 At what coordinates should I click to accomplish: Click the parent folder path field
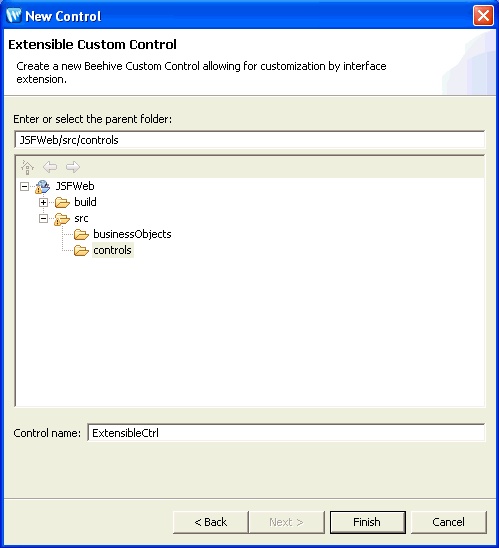click(x=250, y=140)
